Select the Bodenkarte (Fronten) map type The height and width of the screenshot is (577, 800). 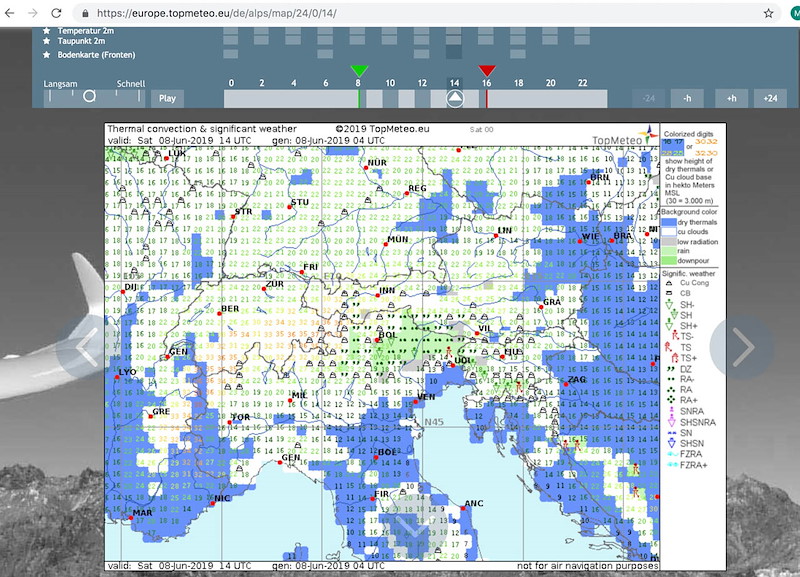coord(96,55)
